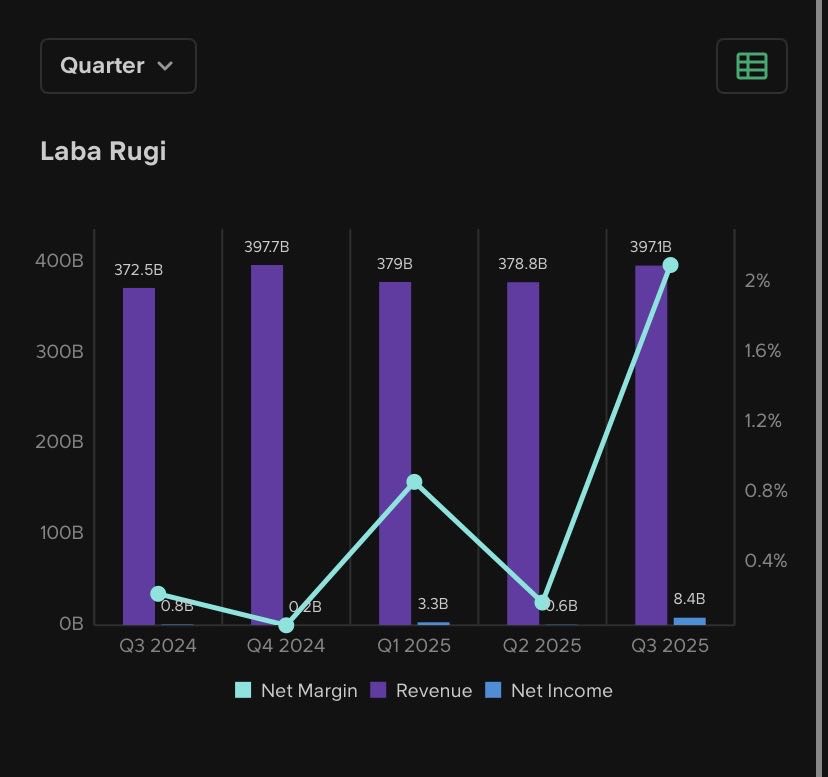This screenshot has height=777, width=828.
Task: Click the blue Net Income legend swatch
Action: (493, 690)
